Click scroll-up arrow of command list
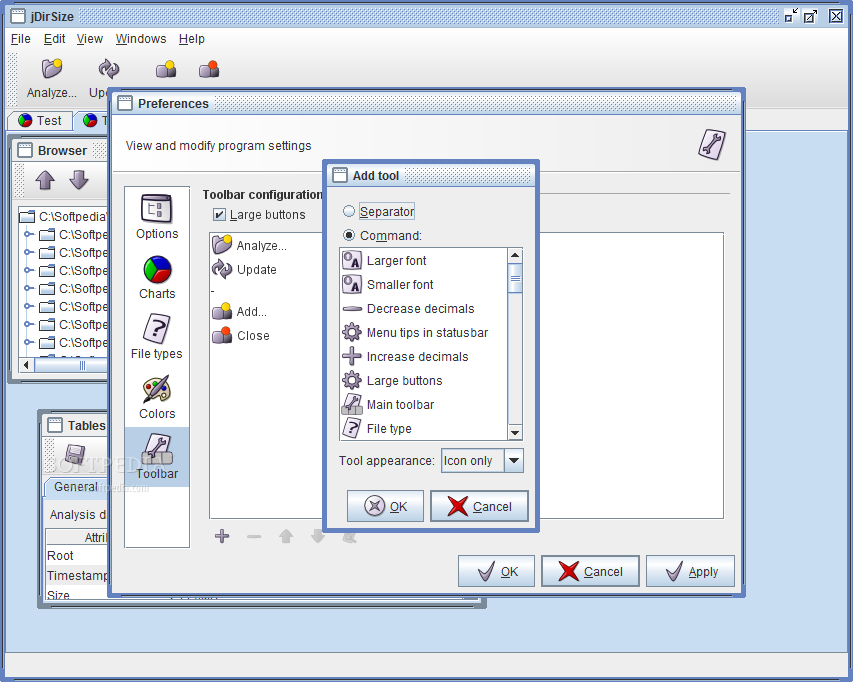The height and width of the screenshot is (682, 853). coord(515,256)
